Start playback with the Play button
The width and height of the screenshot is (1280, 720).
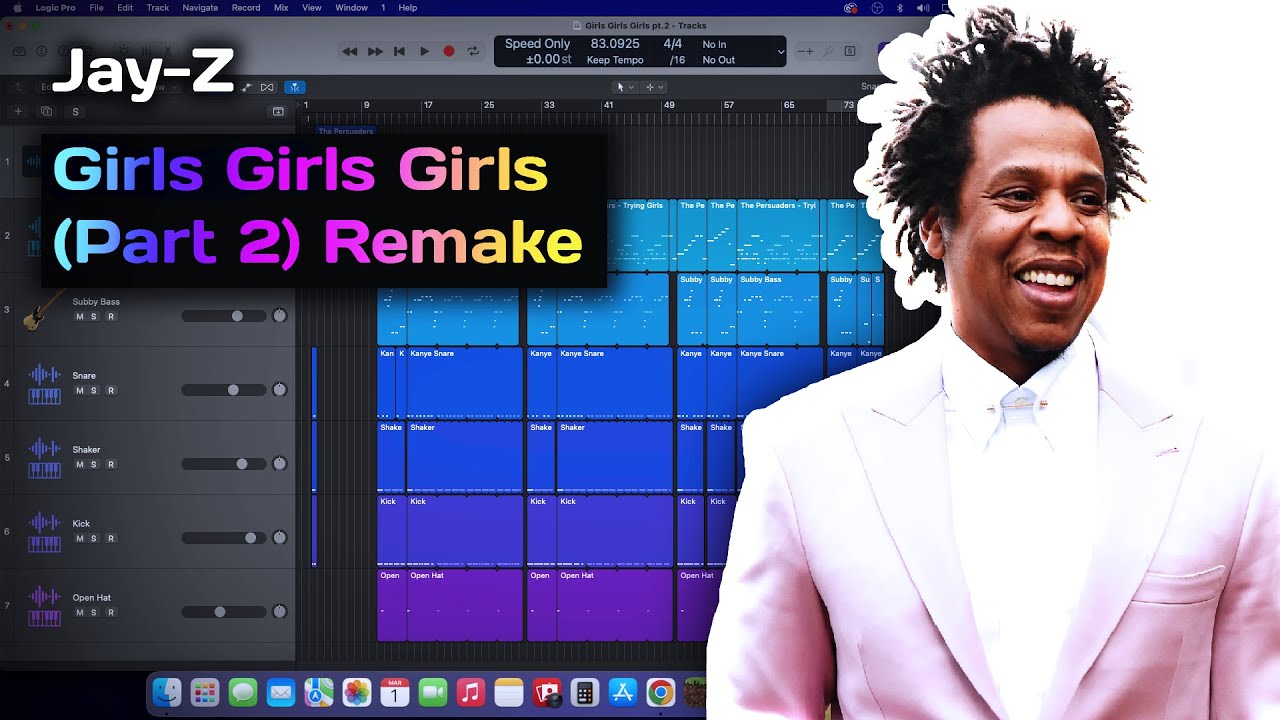point(424,51)
